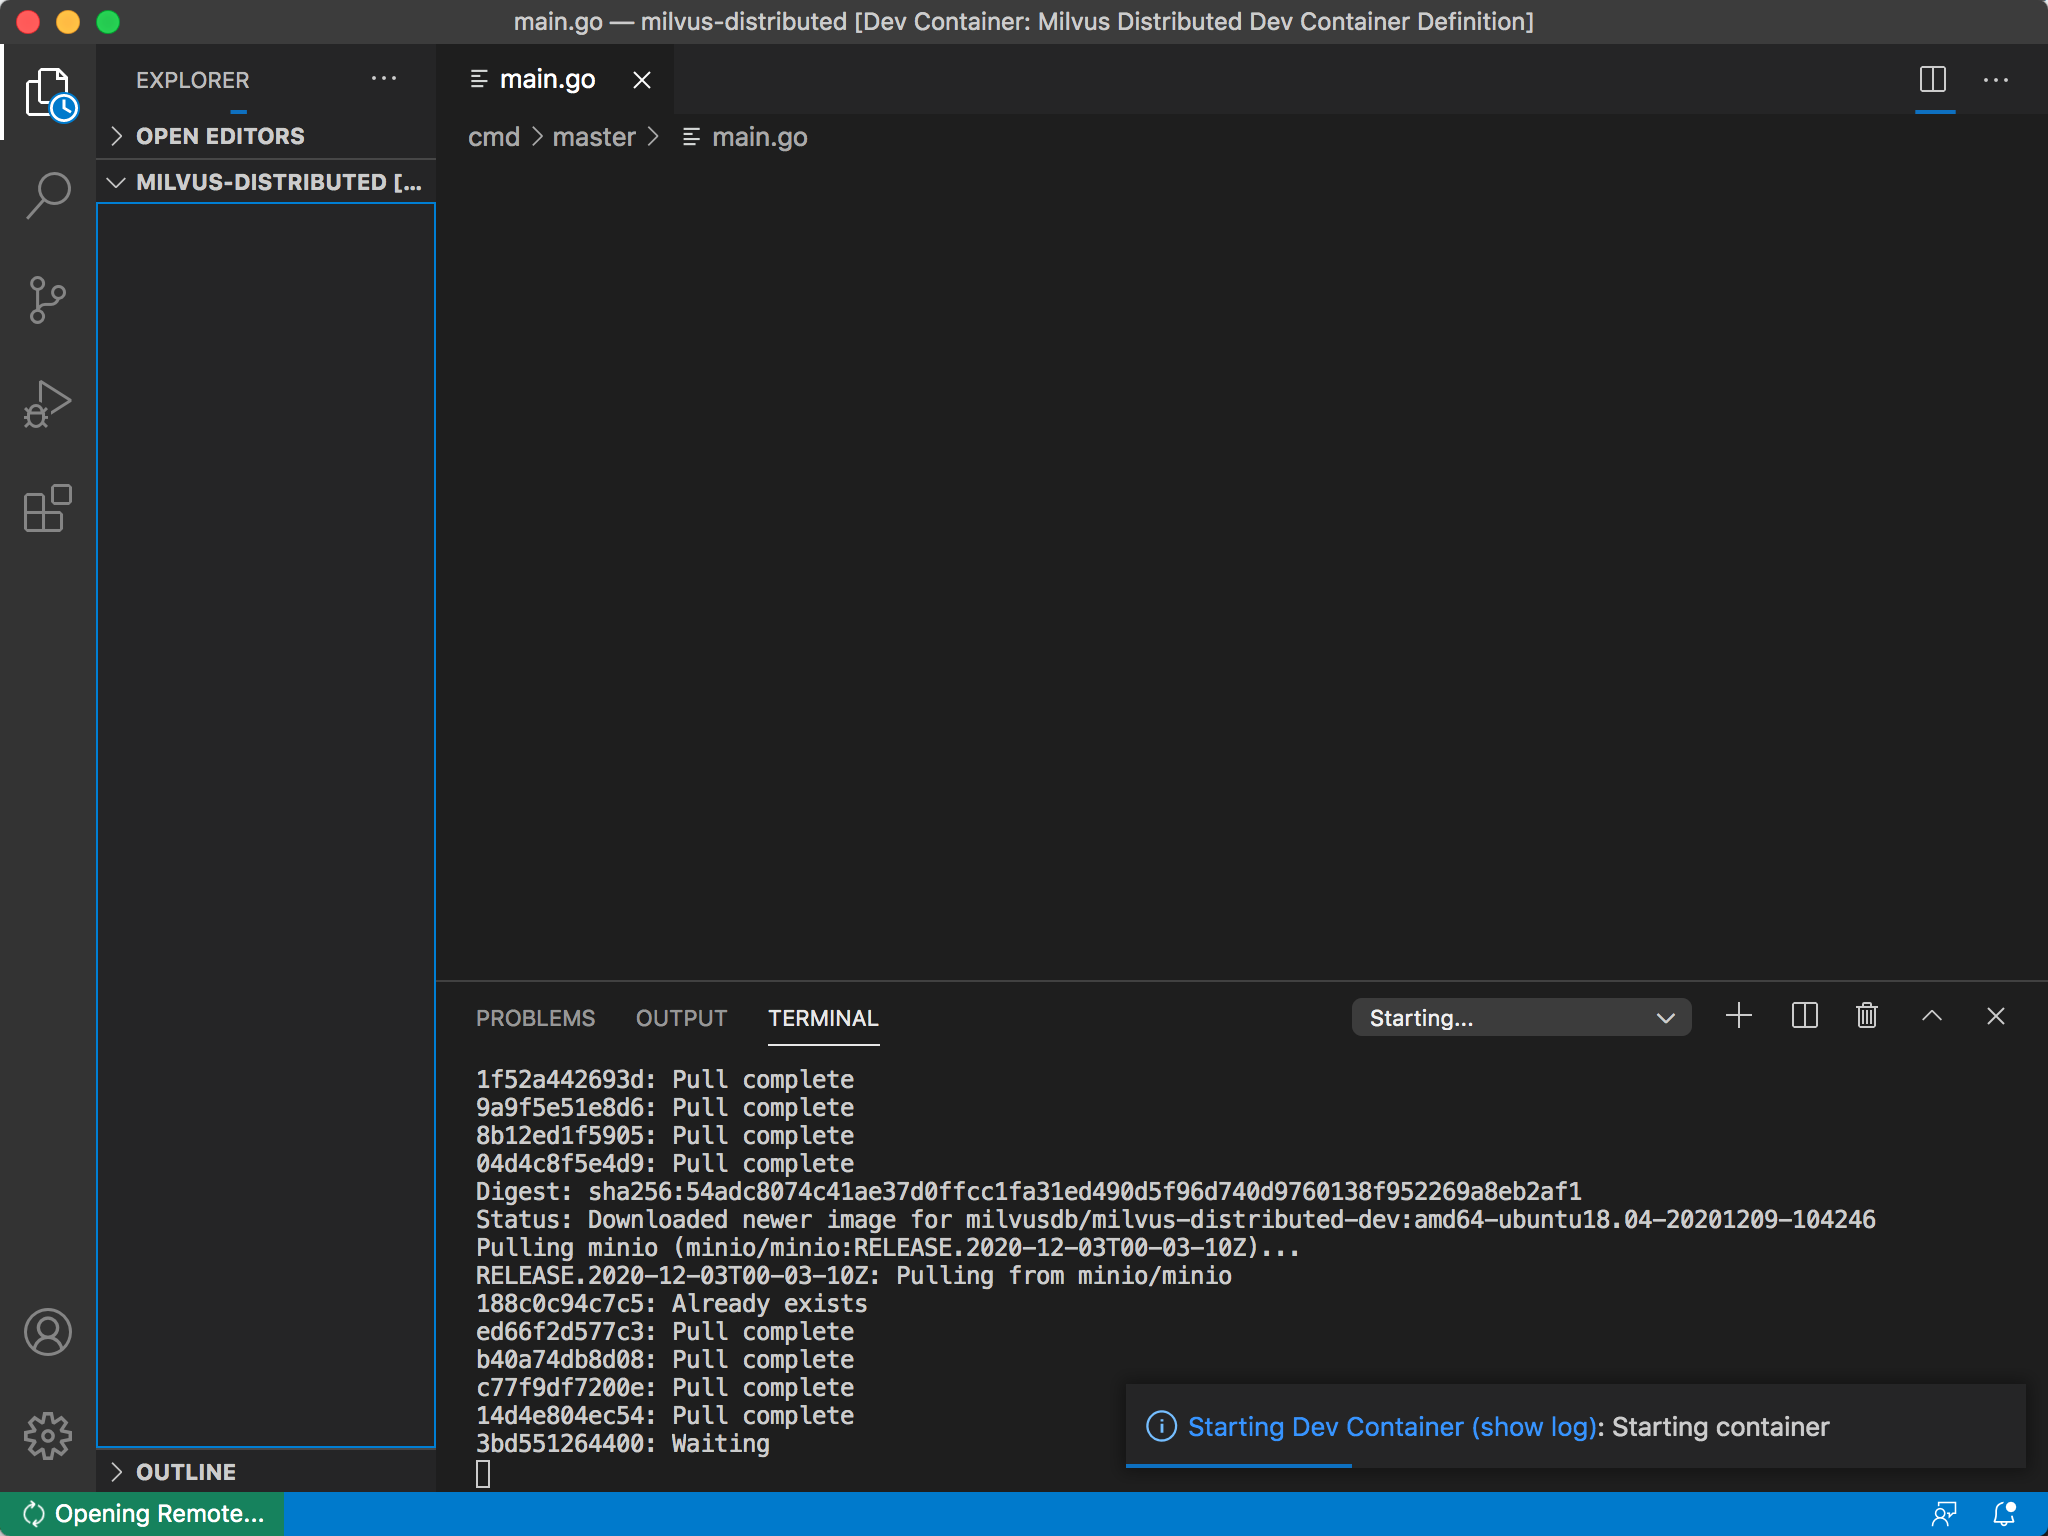This screenshot has height=1536, width=2048.
Task: Open the Manage gear settings icon
Action: [48, 1436]
